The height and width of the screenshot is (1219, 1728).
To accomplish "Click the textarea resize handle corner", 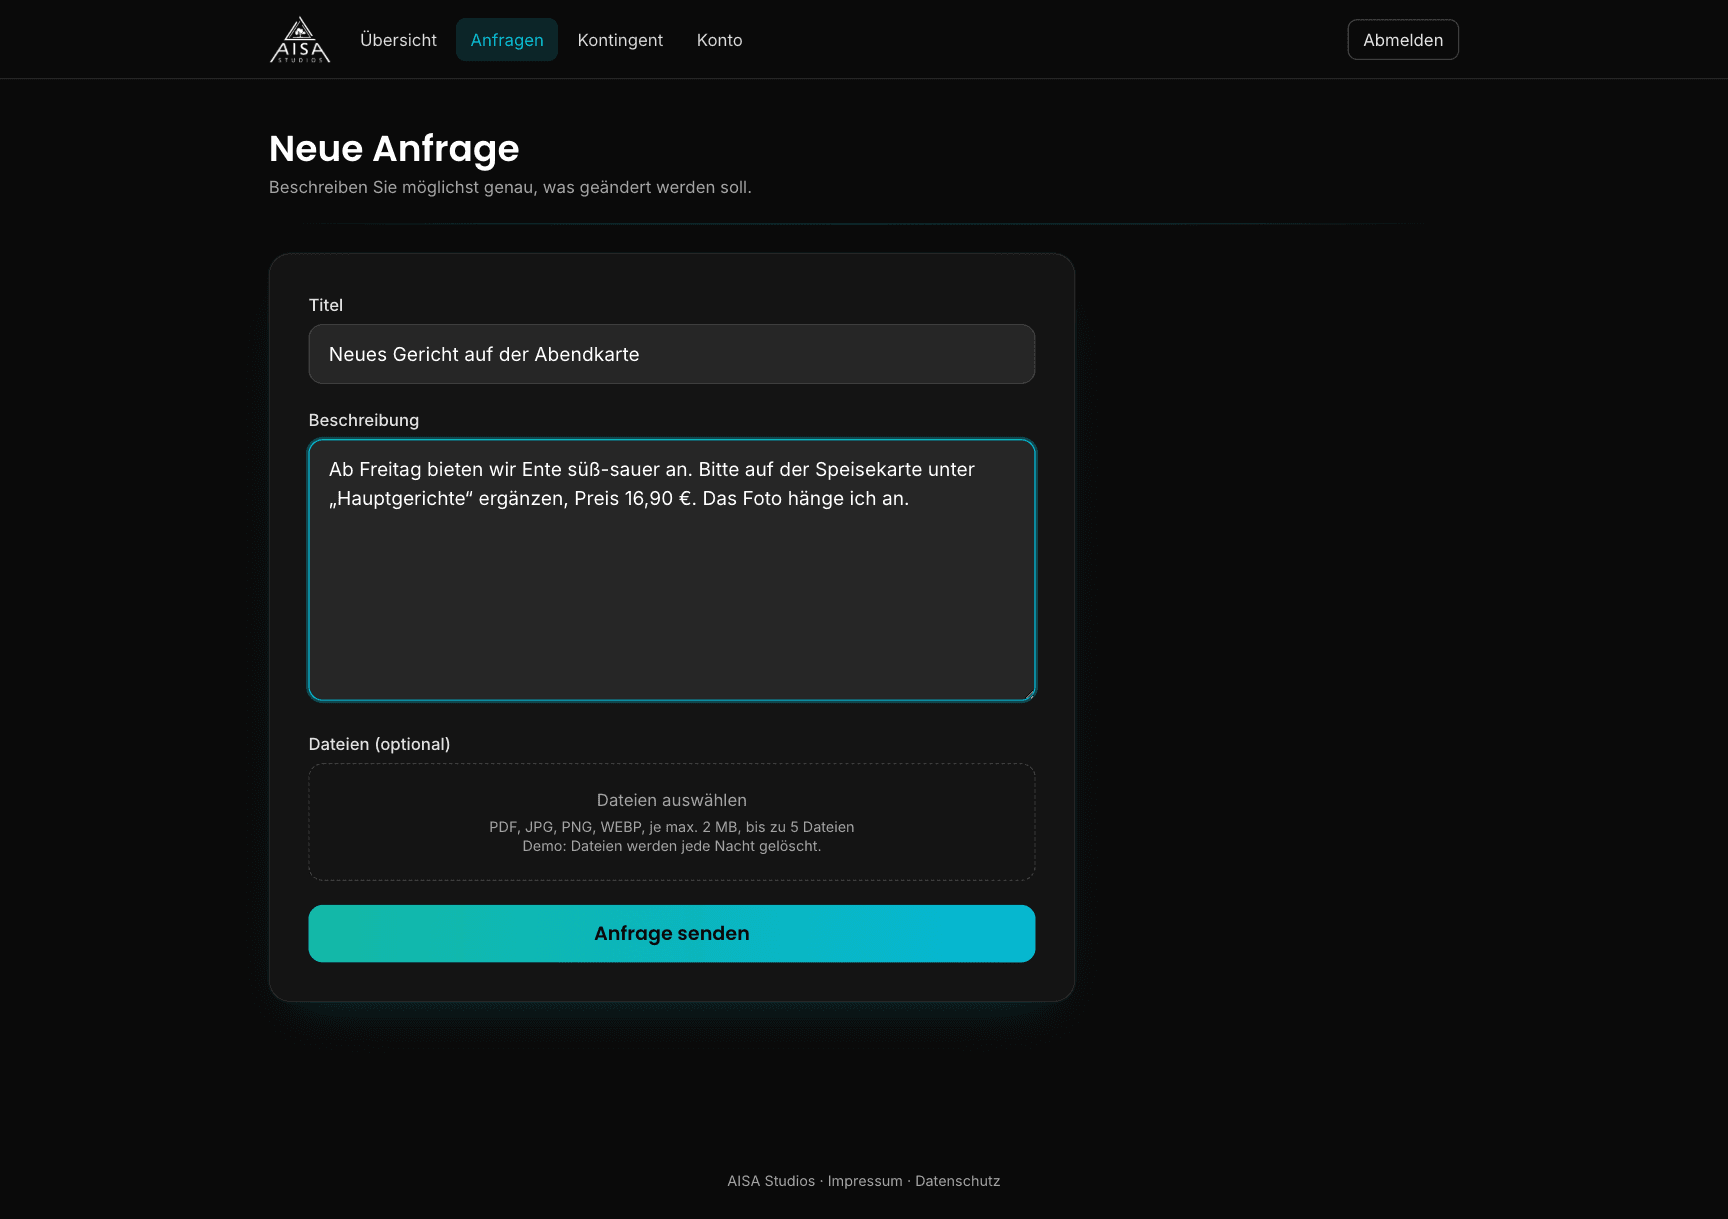I will tap(1028, 693).
